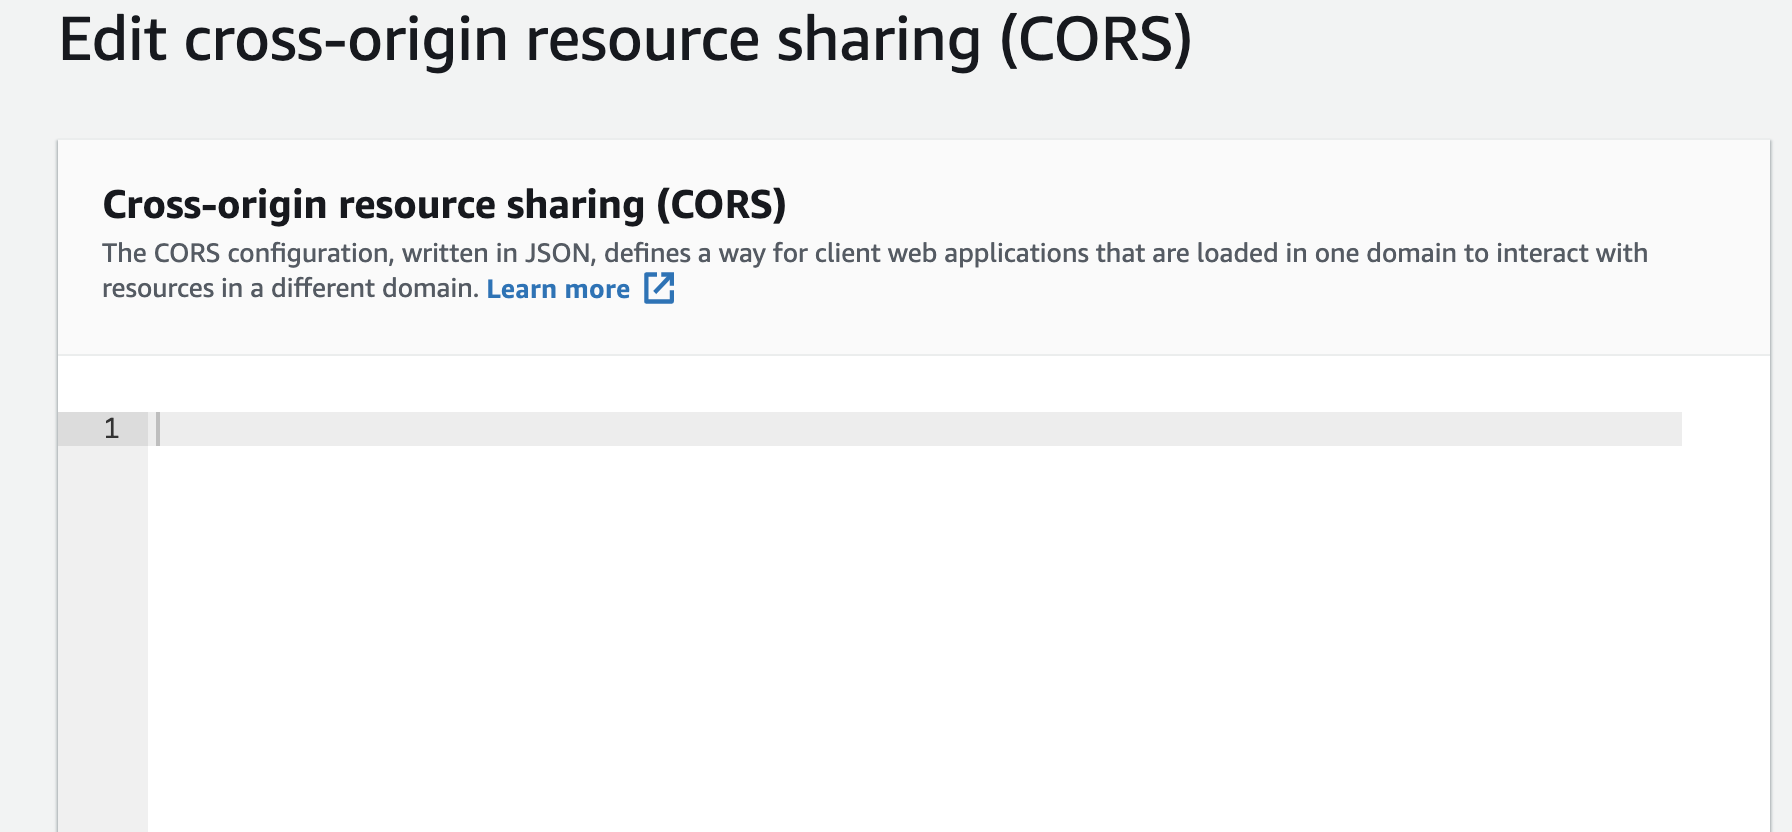Click the Edit cross-origin resource sharing page title
The height and width of the screenshot is (832, 1792).
tap(625, 40)
